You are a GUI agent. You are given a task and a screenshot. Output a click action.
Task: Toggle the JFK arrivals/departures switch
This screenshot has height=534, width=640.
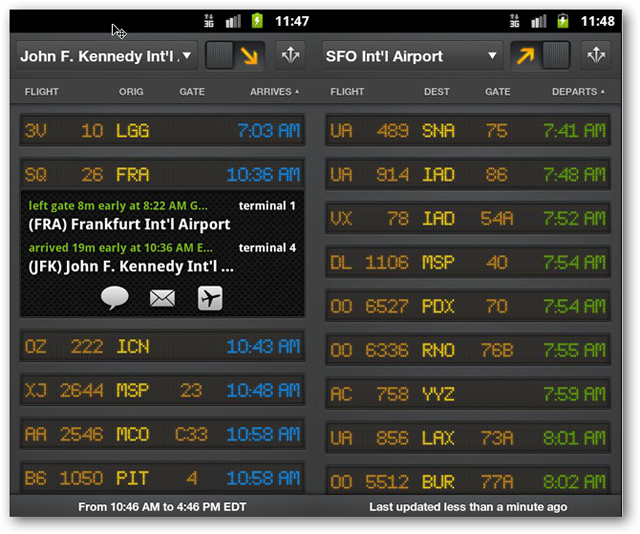pos(235,56)
